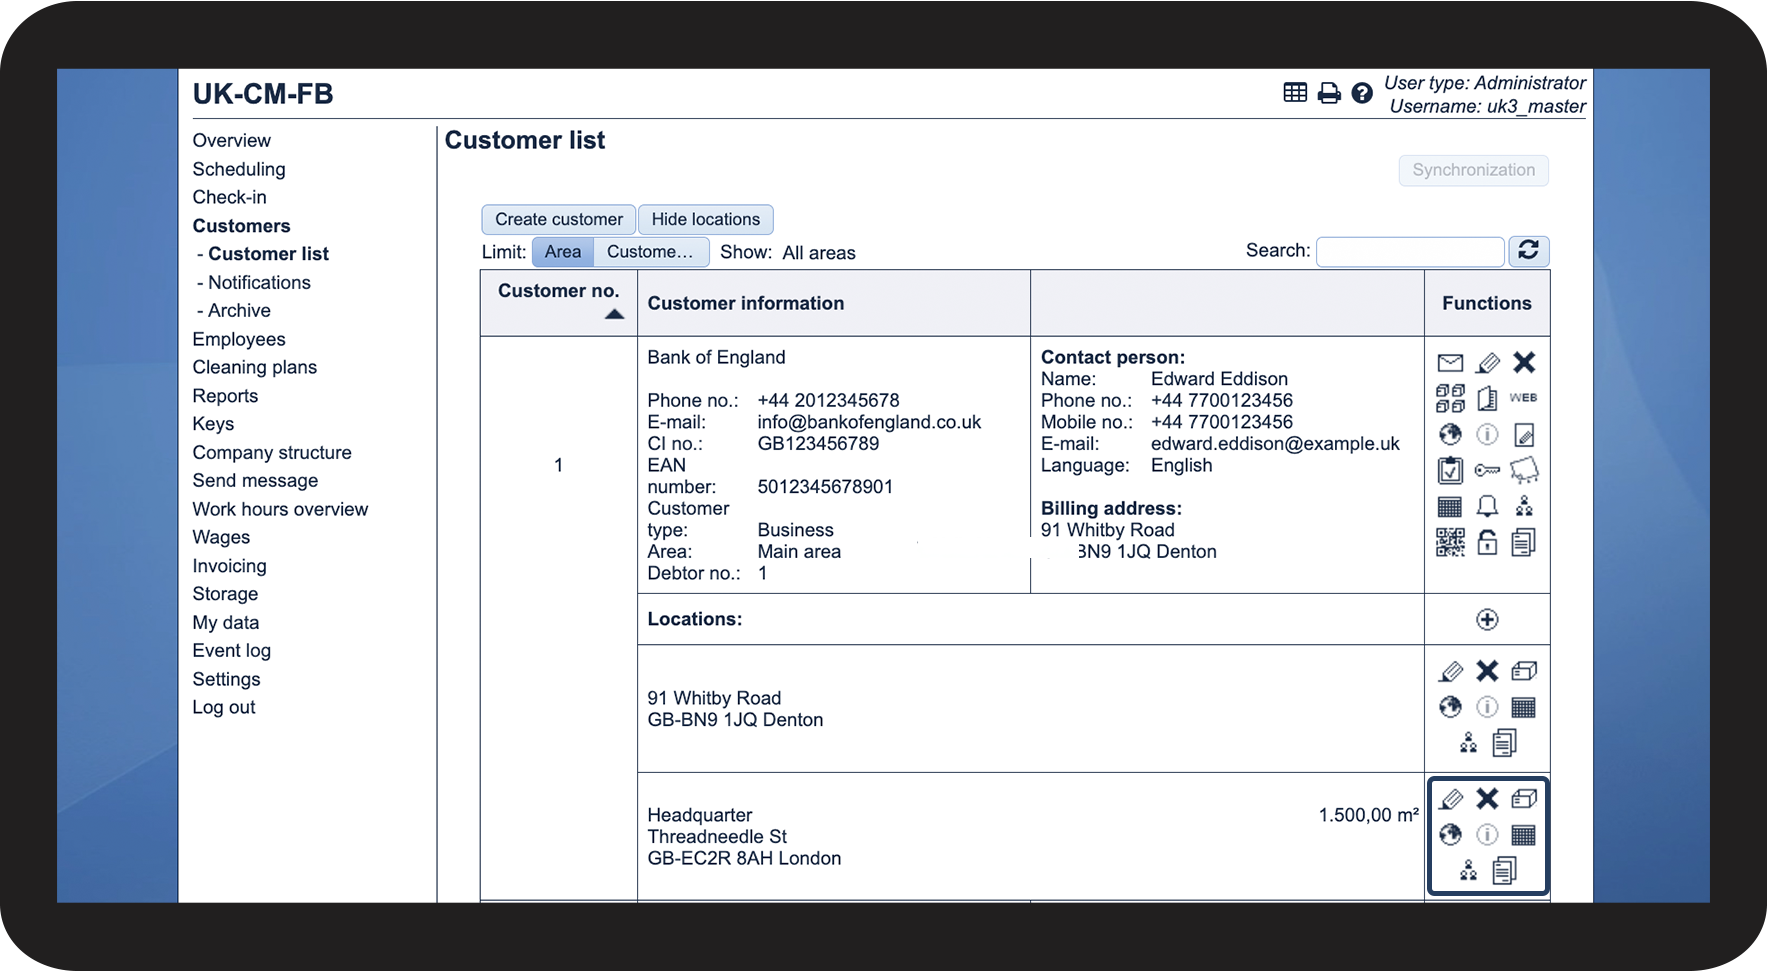1767x971 pixels.
Task: Click the Synchronization button
Action: click(x=1474, y=170)
